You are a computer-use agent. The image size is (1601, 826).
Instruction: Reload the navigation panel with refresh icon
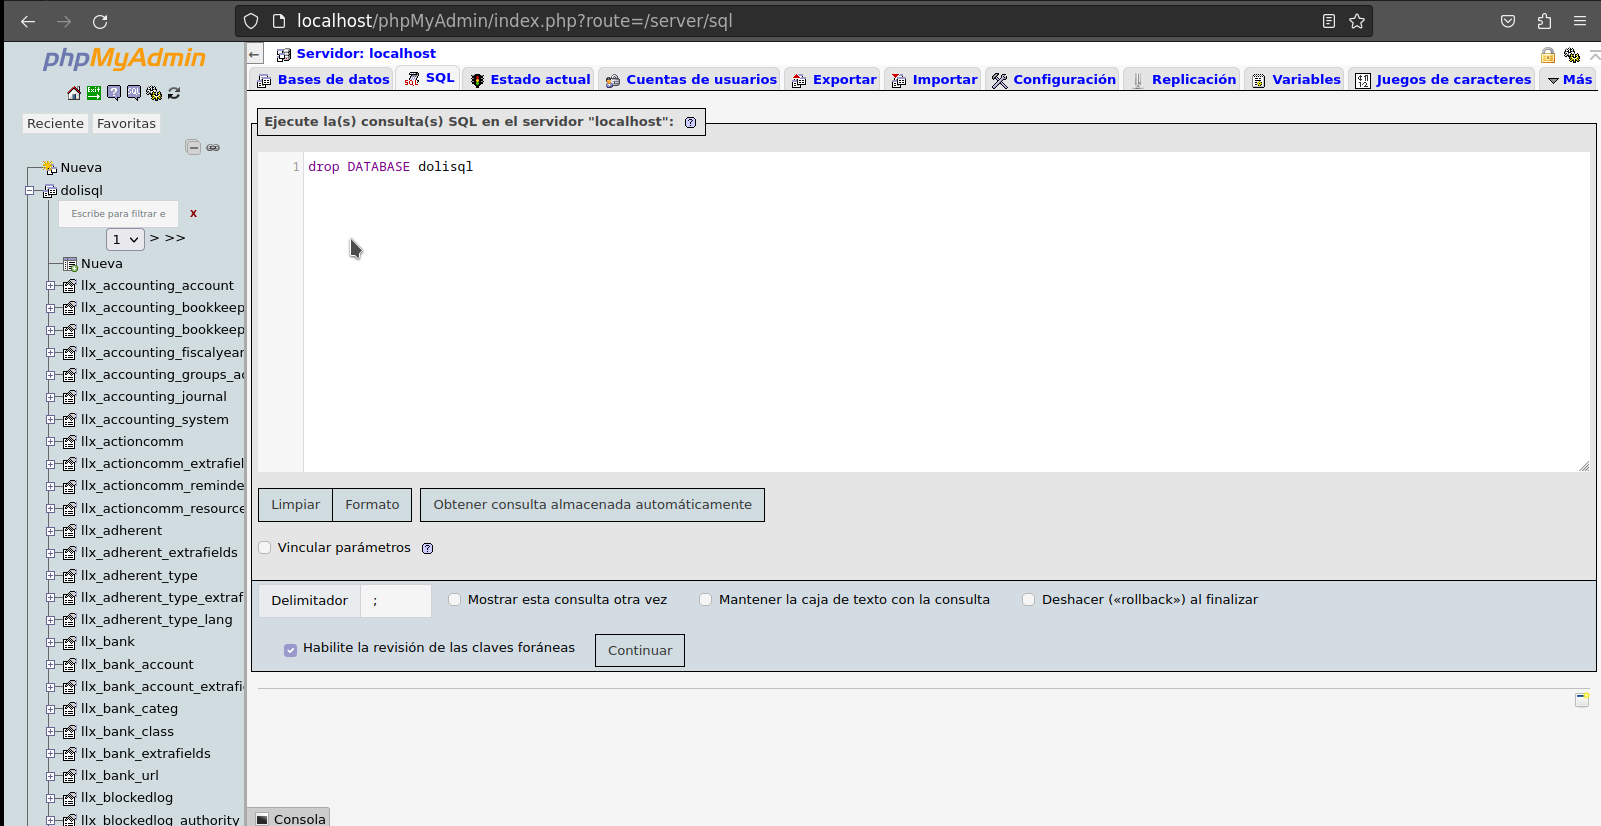pyautogui.click(x=174, y=93)
